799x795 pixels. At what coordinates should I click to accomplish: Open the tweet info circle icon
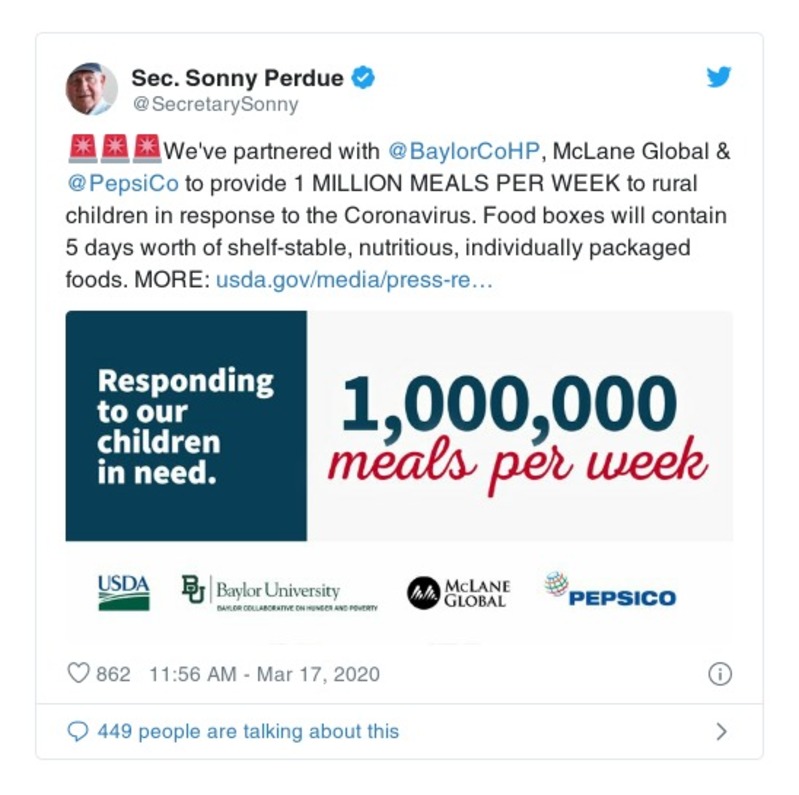(719, 674)
